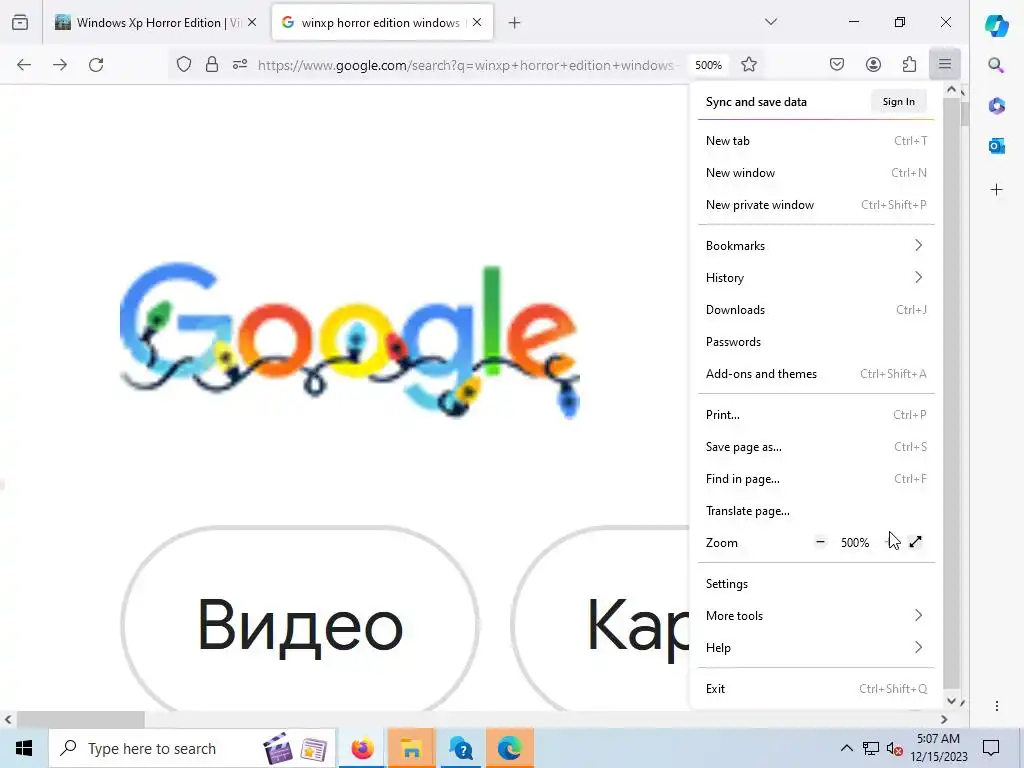The height and width of the screenshot is (768, 1024).
Task: Click the URL address bar field
Action: click(x=465, y=65)
